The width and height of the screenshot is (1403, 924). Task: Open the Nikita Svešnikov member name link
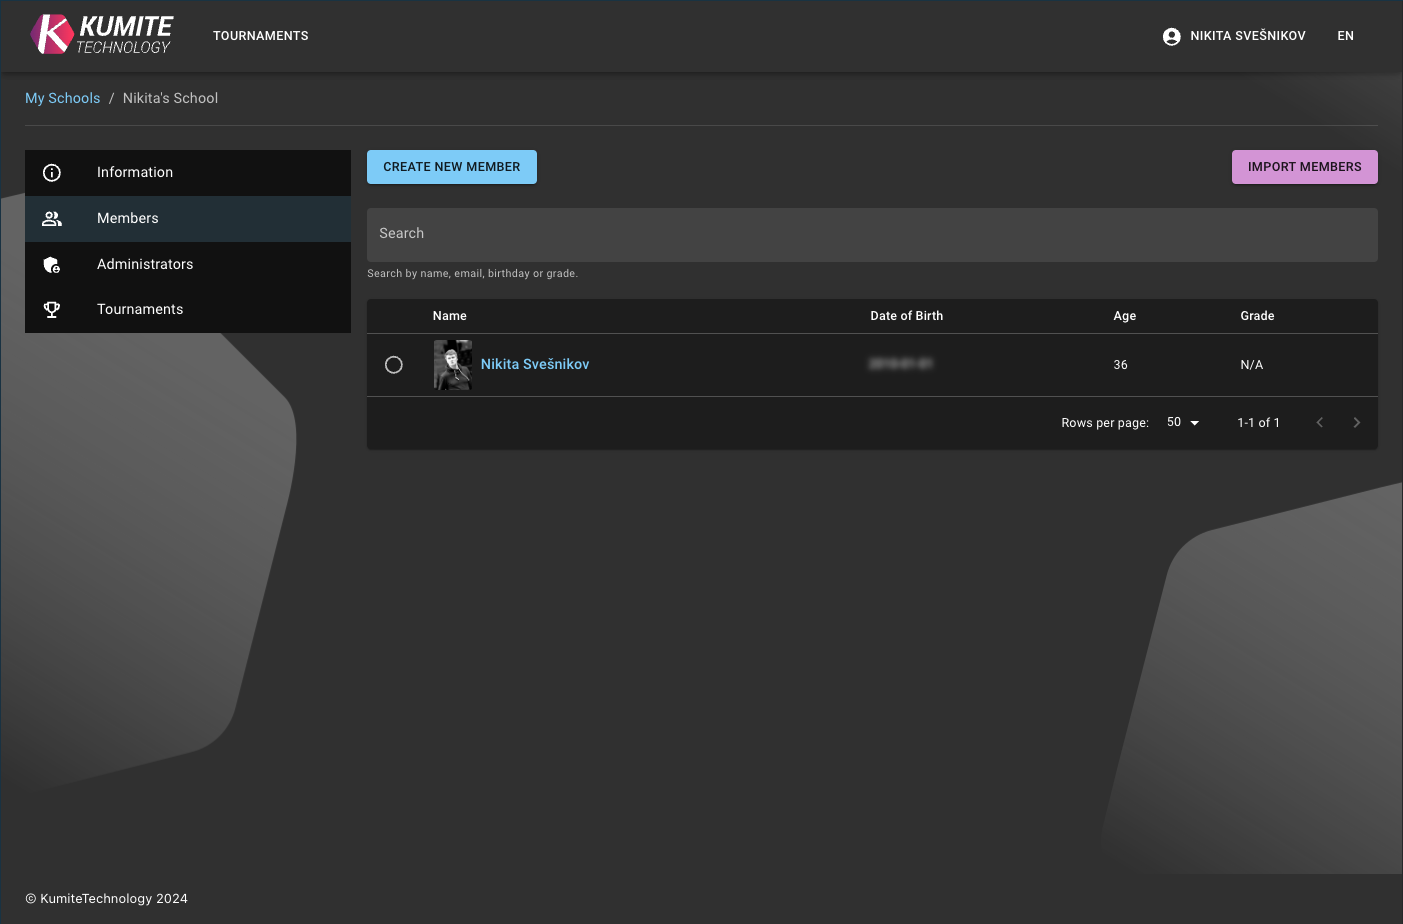click(x=535, y=364)
